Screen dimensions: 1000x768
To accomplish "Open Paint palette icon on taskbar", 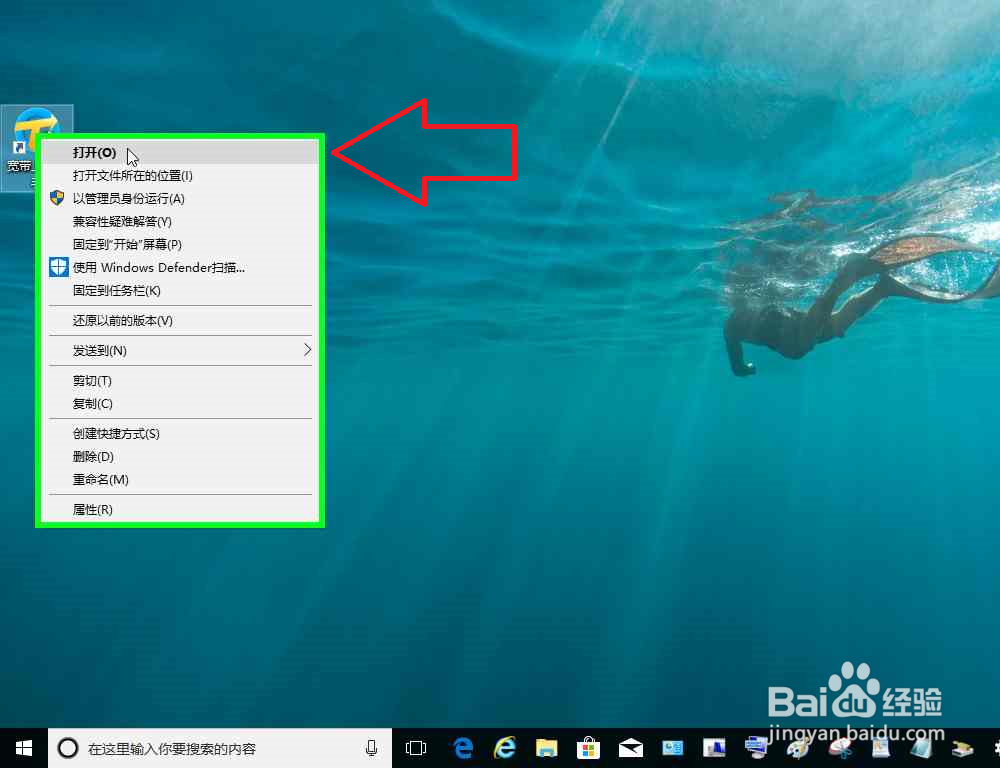I will [798, 748].
